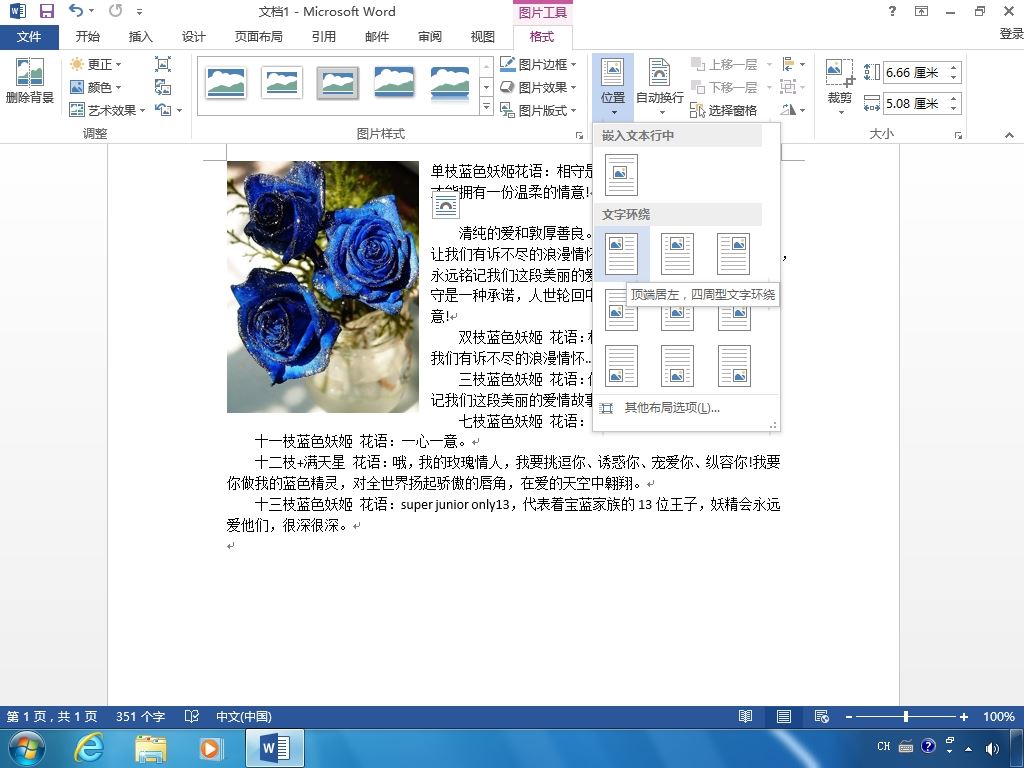
Task: Switch to the Design (设计) tab
Action: pyautogui.click(x=193, y=37)
